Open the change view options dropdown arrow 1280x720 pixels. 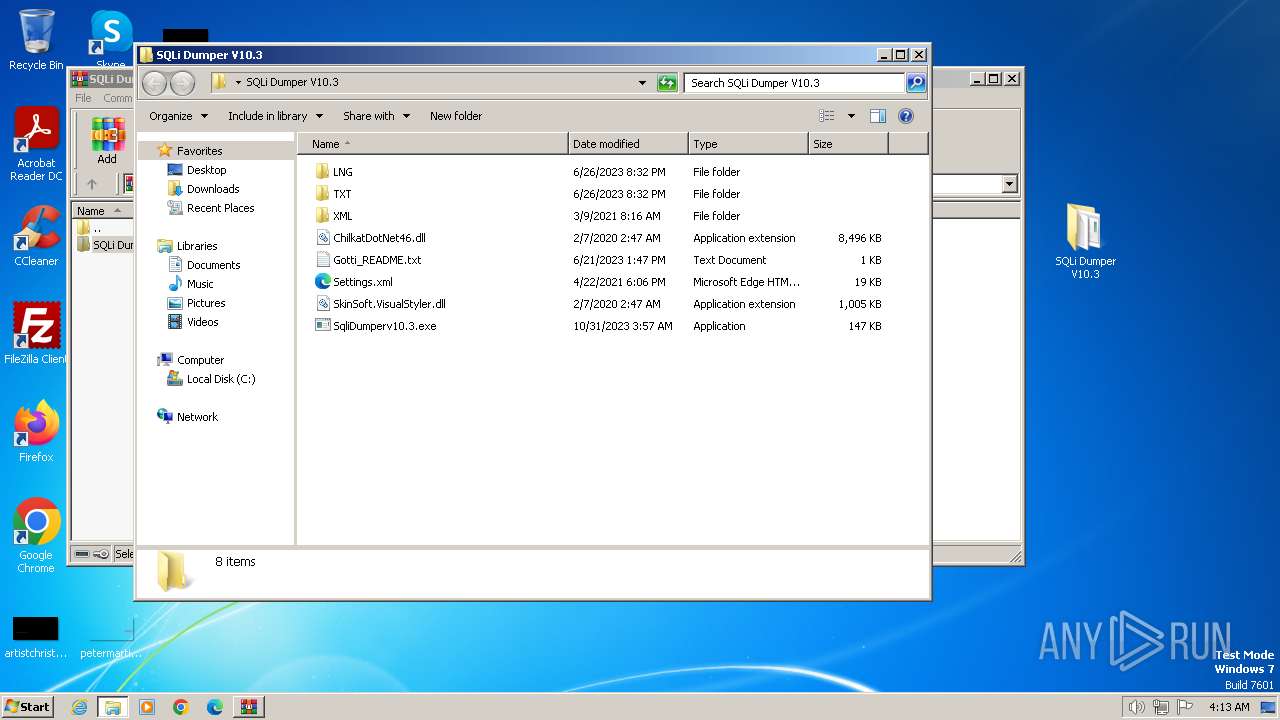851,116
